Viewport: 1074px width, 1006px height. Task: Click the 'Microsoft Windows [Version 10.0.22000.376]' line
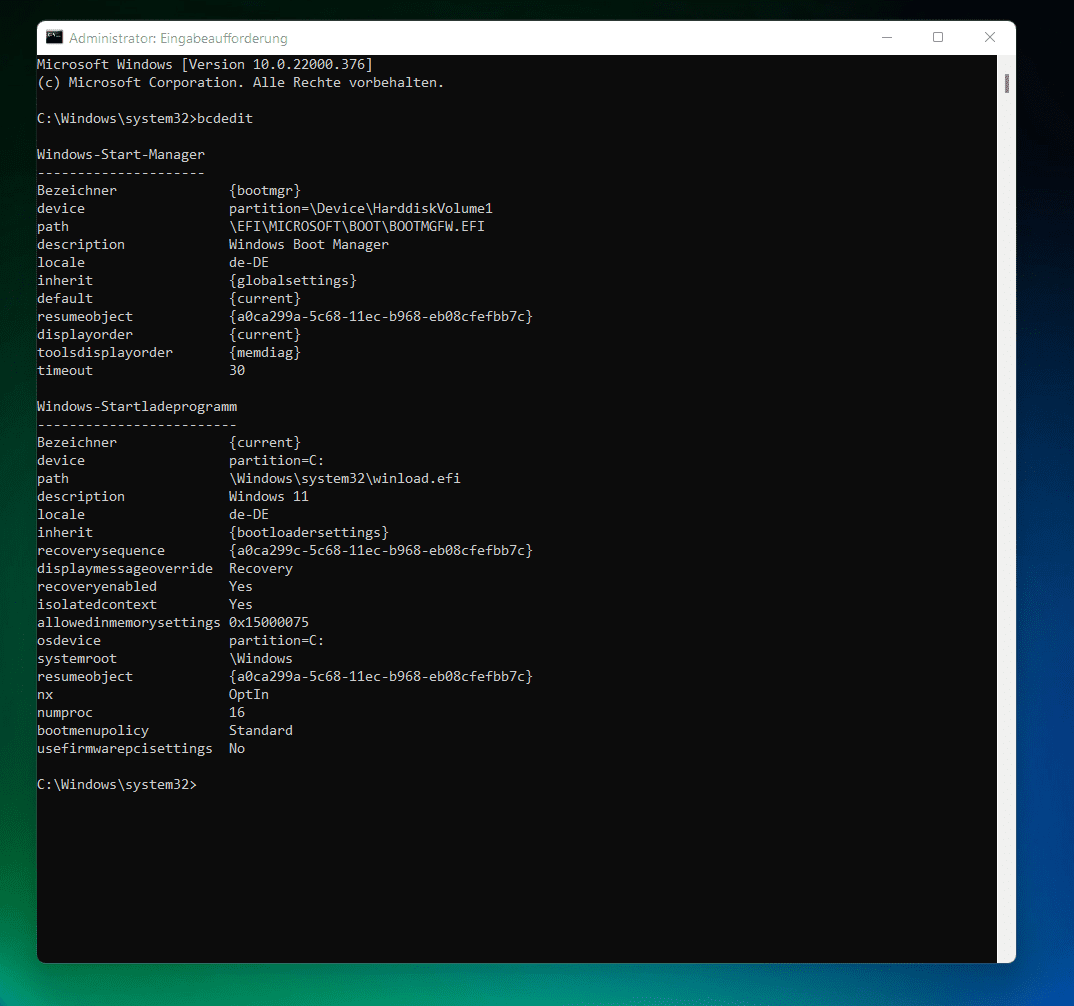point(205,64)
